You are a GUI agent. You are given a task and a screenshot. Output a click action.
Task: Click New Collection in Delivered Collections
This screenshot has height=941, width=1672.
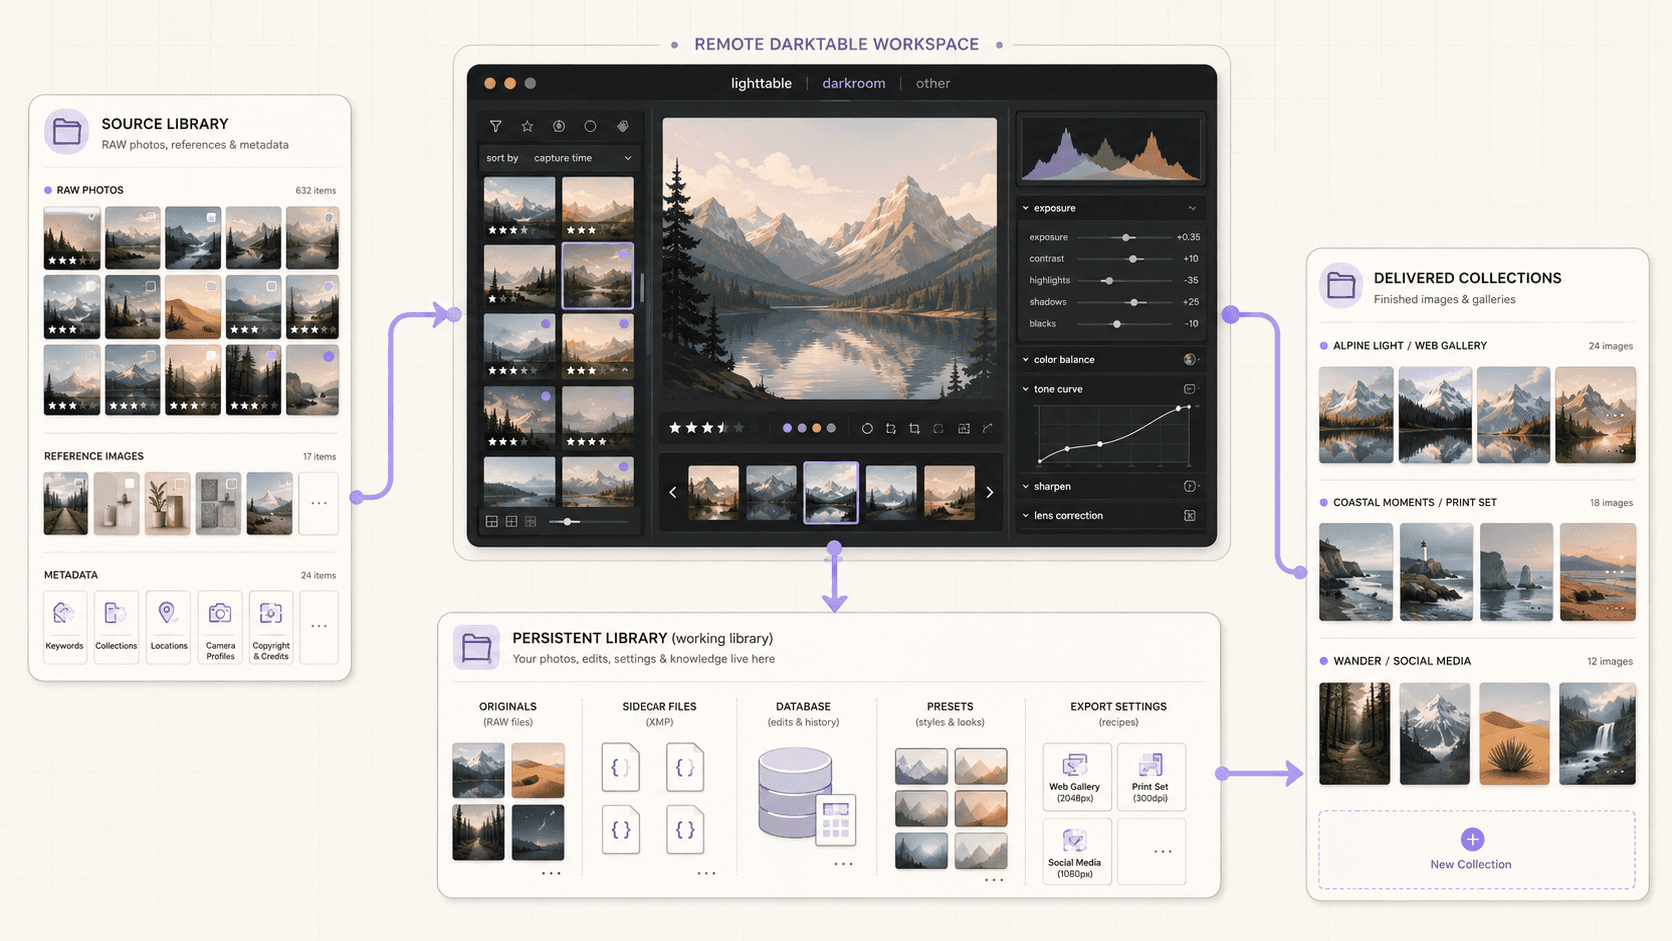1476,849
